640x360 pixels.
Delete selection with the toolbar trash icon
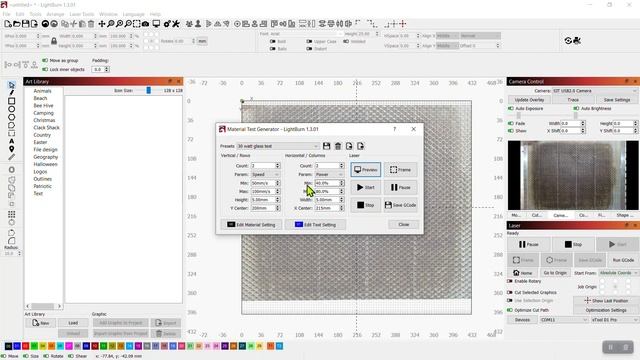[91, 24]
